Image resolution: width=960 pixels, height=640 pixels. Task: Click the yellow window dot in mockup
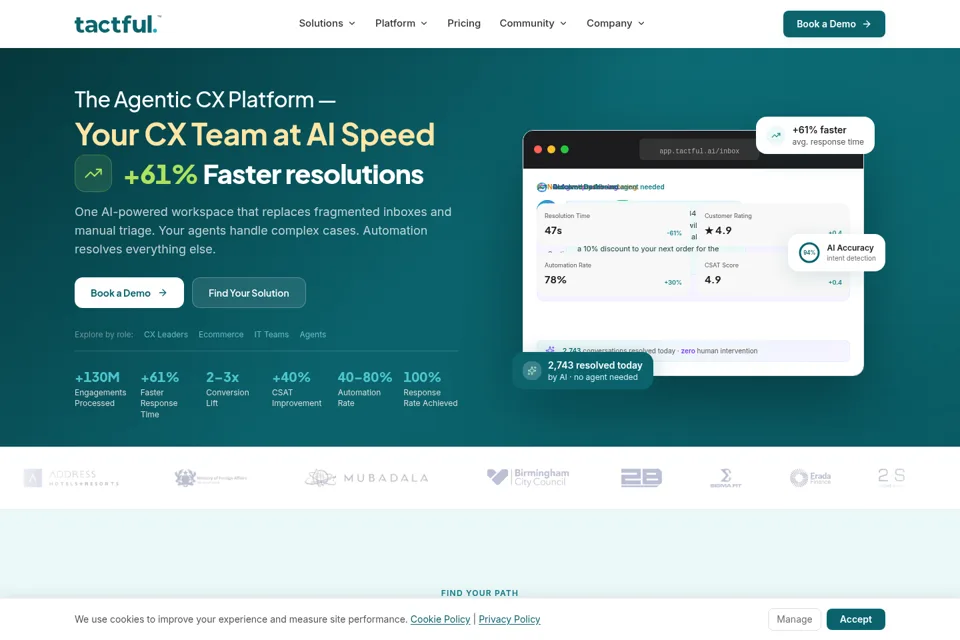551,149
